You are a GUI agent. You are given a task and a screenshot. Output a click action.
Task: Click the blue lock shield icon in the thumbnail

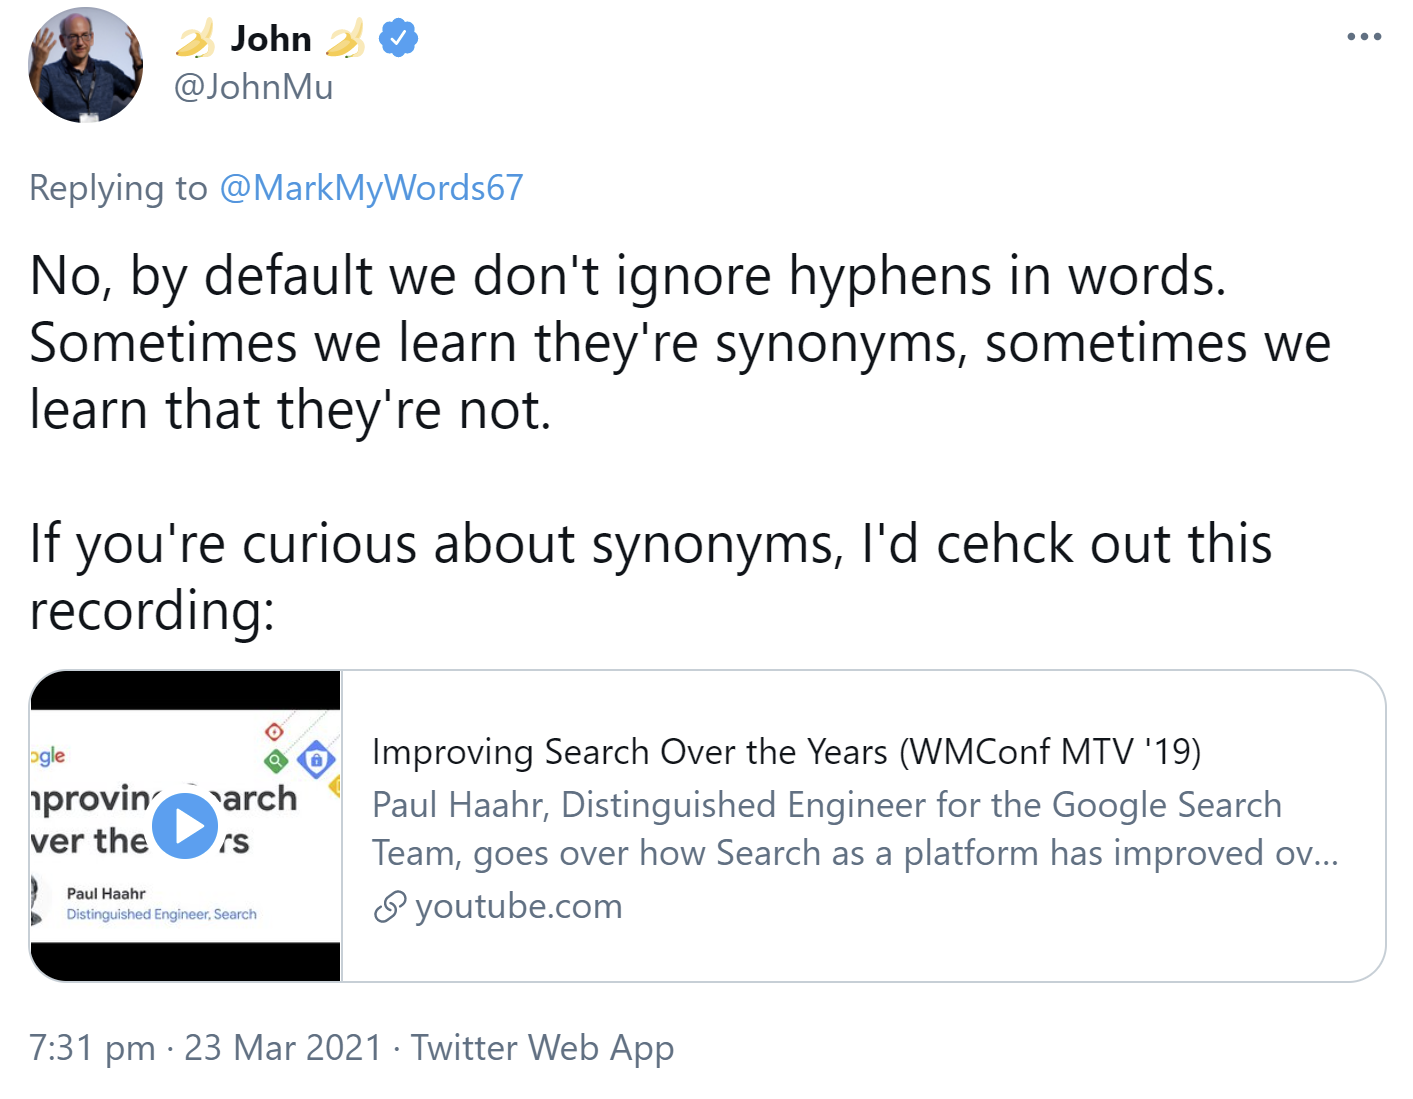314,759
